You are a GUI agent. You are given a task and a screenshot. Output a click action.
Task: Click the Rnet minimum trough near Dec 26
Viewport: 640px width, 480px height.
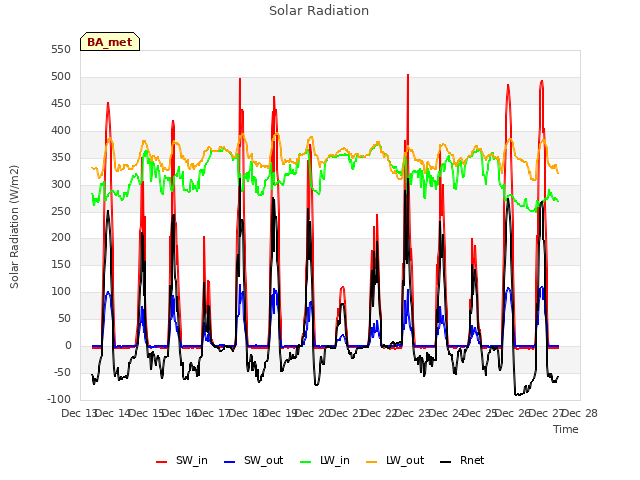coord(517,394)
